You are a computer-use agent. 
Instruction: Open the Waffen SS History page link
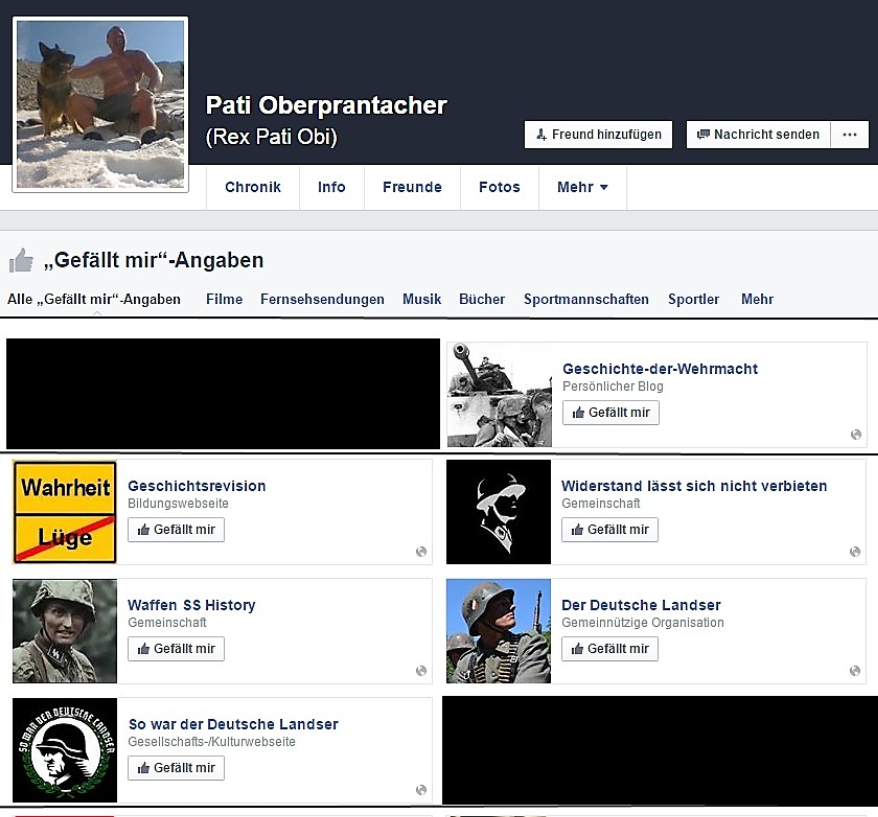tap(192, 605)
